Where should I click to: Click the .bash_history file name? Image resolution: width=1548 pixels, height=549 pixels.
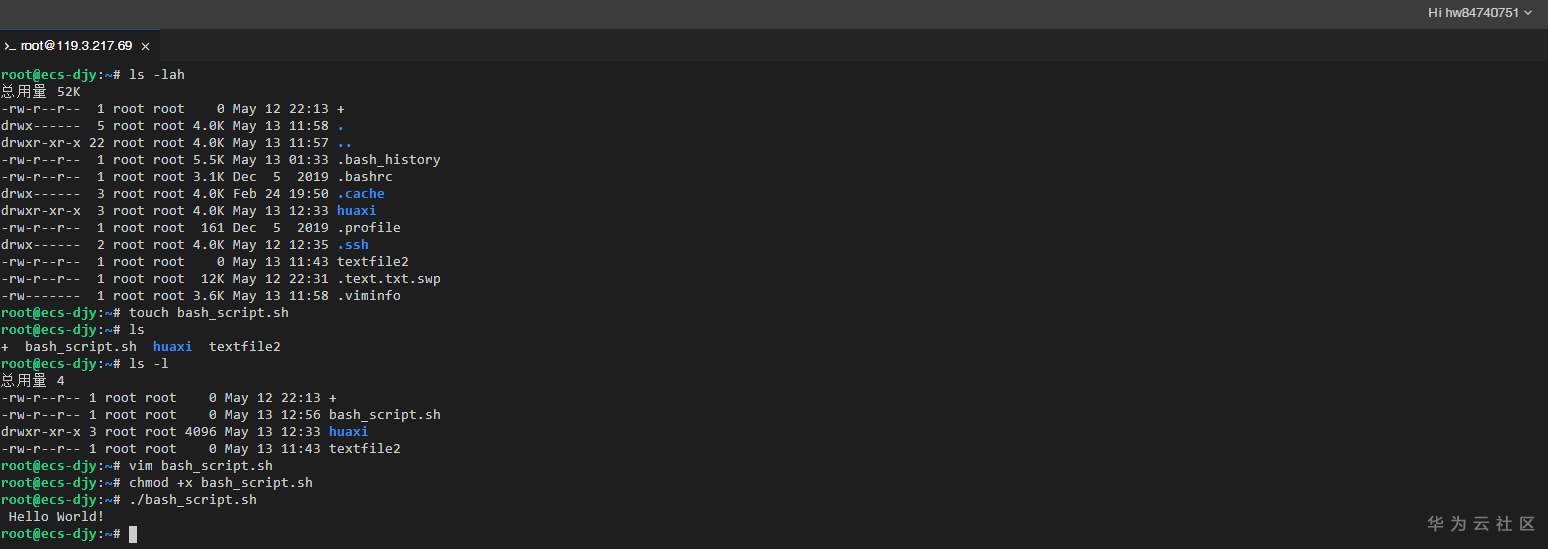[389, 160]
